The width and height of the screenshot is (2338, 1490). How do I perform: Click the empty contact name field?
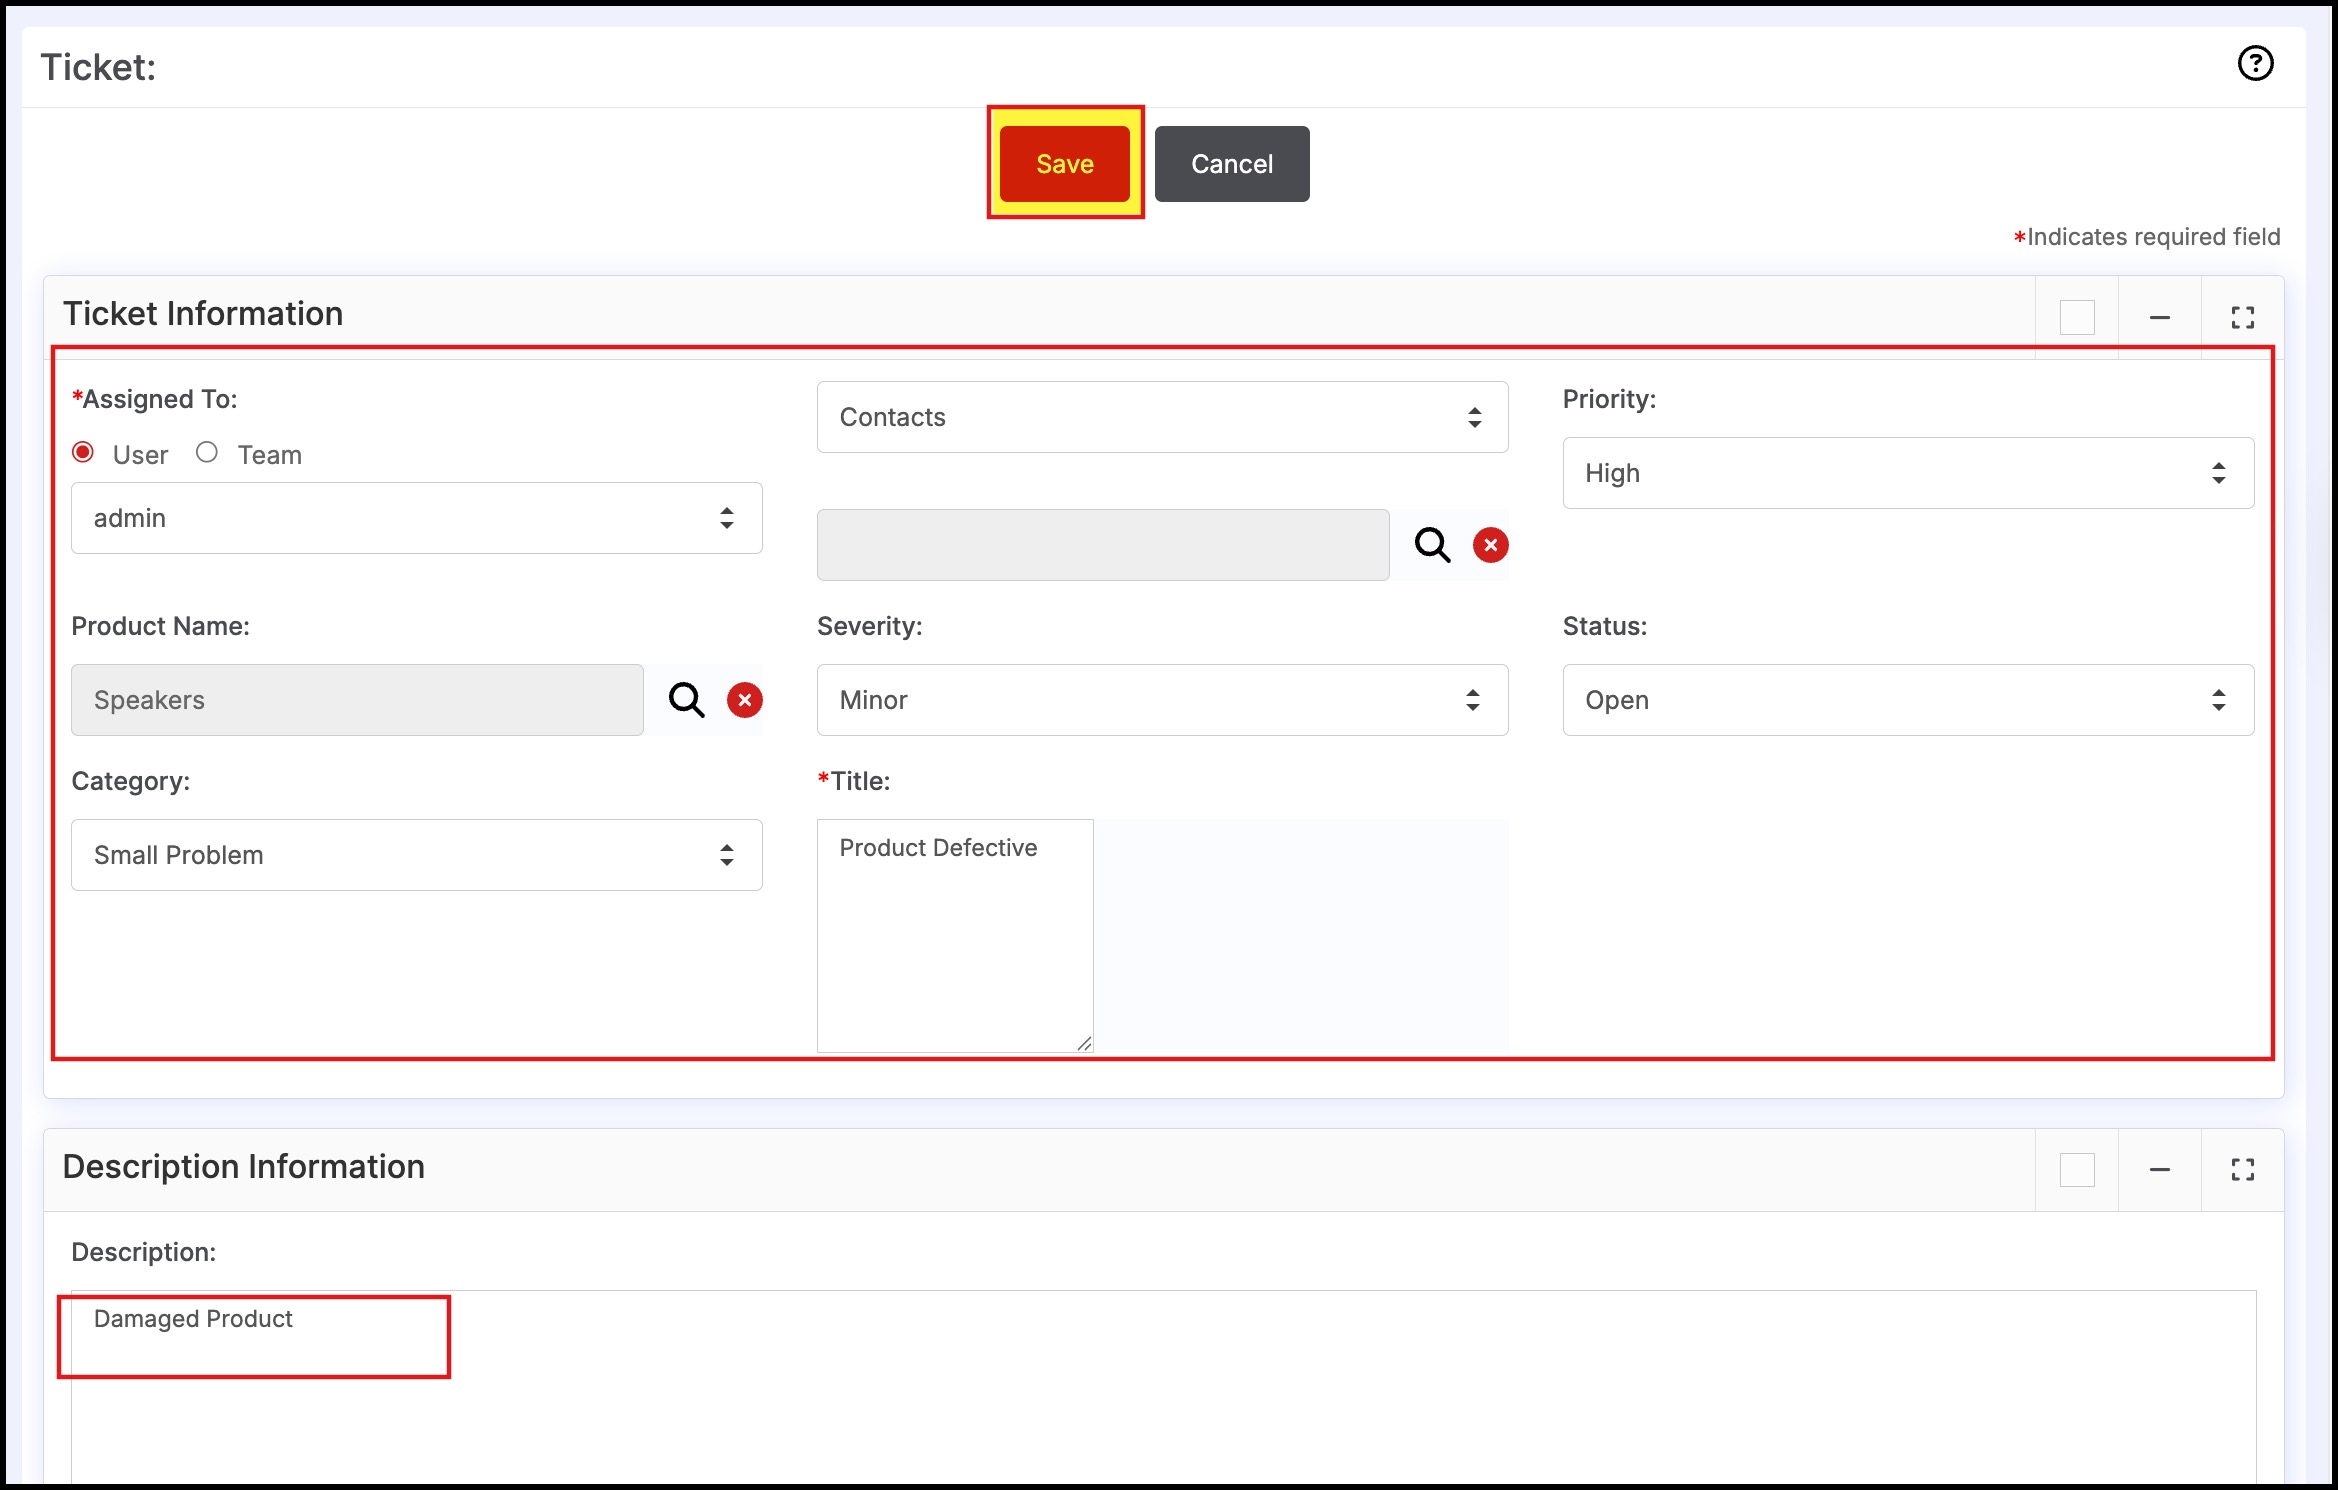[x=1103, y=545]
